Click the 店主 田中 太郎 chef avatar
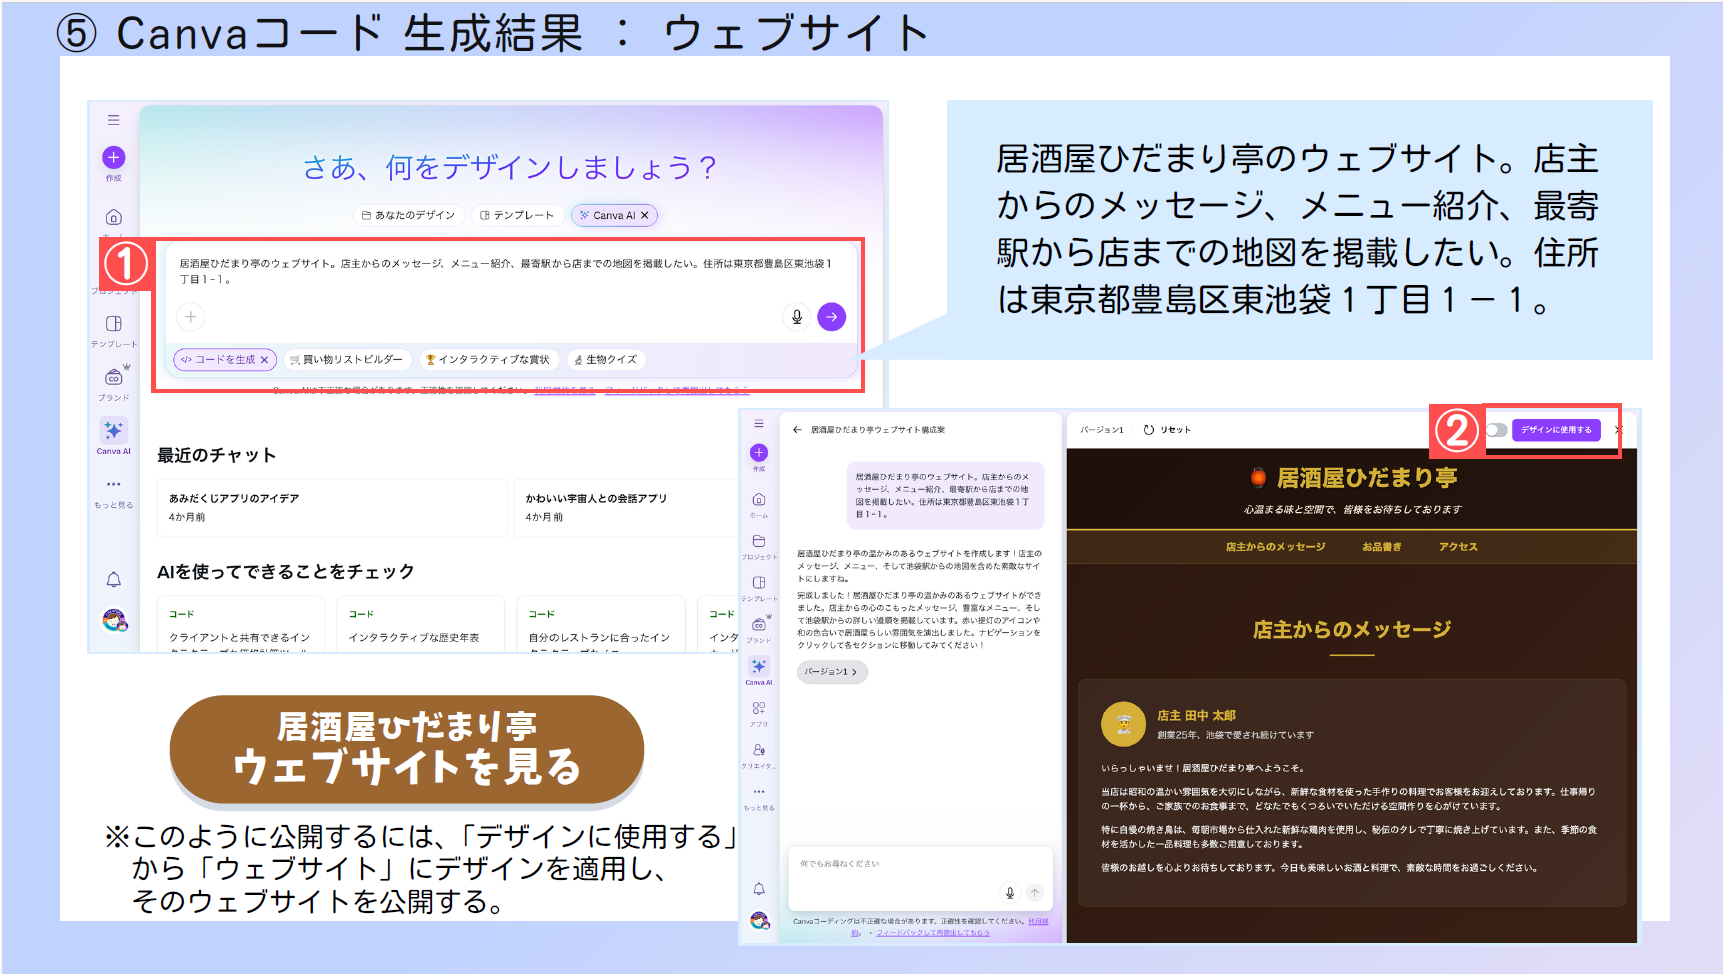The width and height of the screenshot is (1723, 974). click(x=1123, y=724)
